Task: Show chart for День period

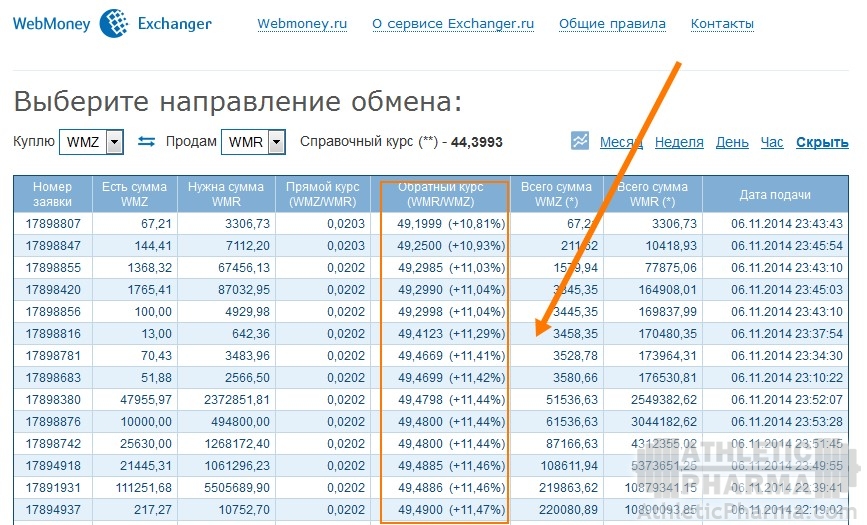Action: 731,142
